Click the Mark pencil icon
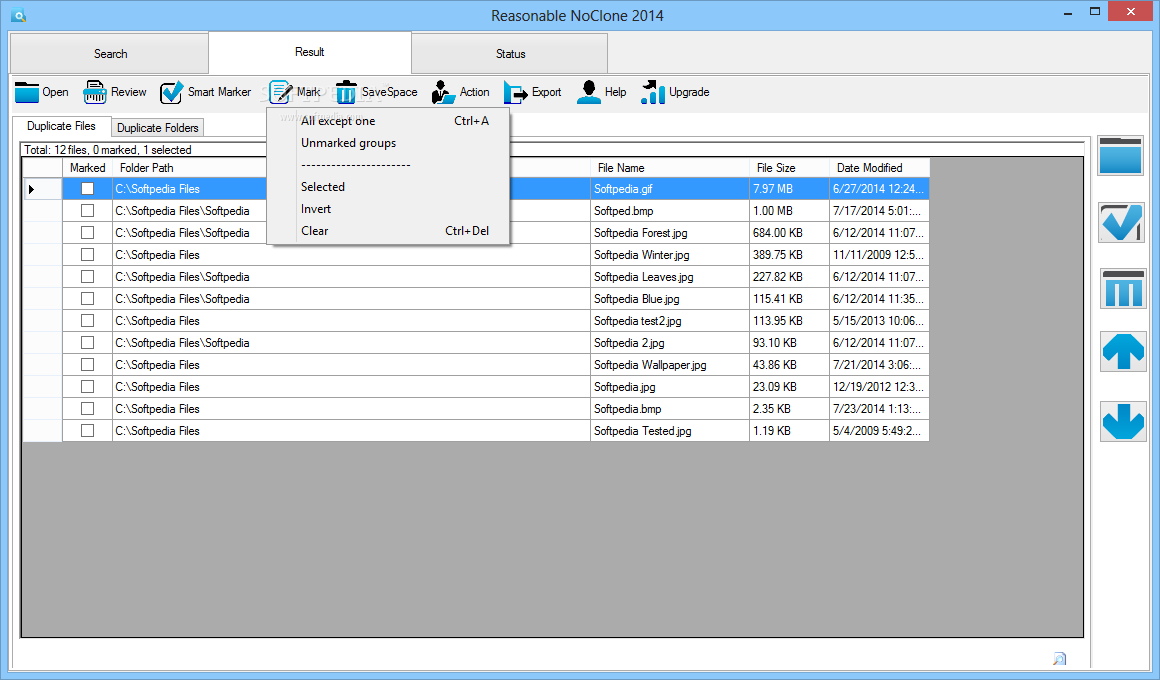This screenshot has width=1160, height=680. click(281, 92)
